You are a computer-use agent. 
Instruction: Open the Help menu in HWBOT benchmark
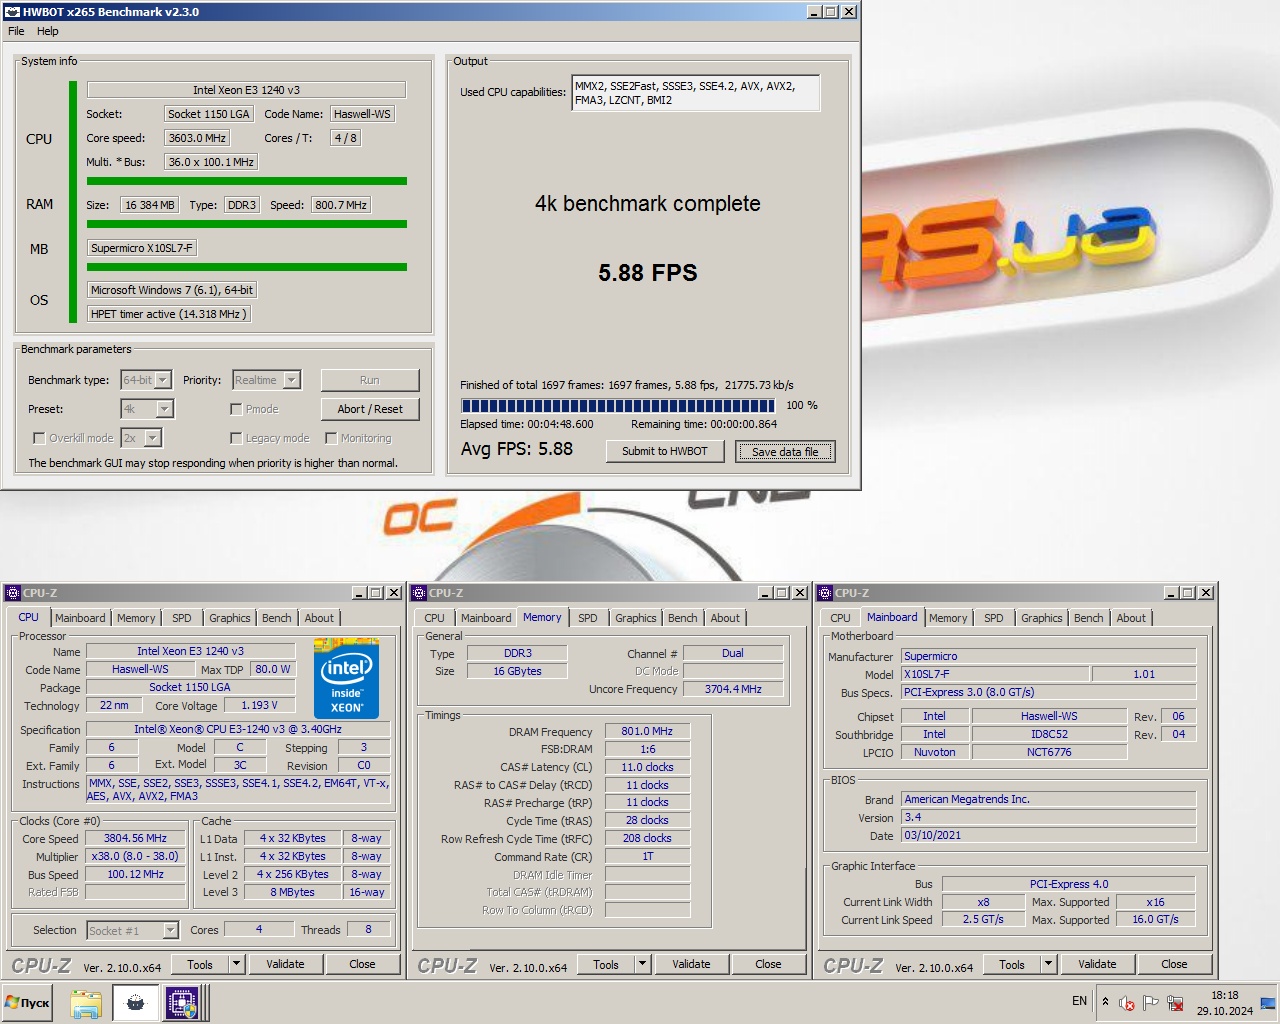point(47,31)
